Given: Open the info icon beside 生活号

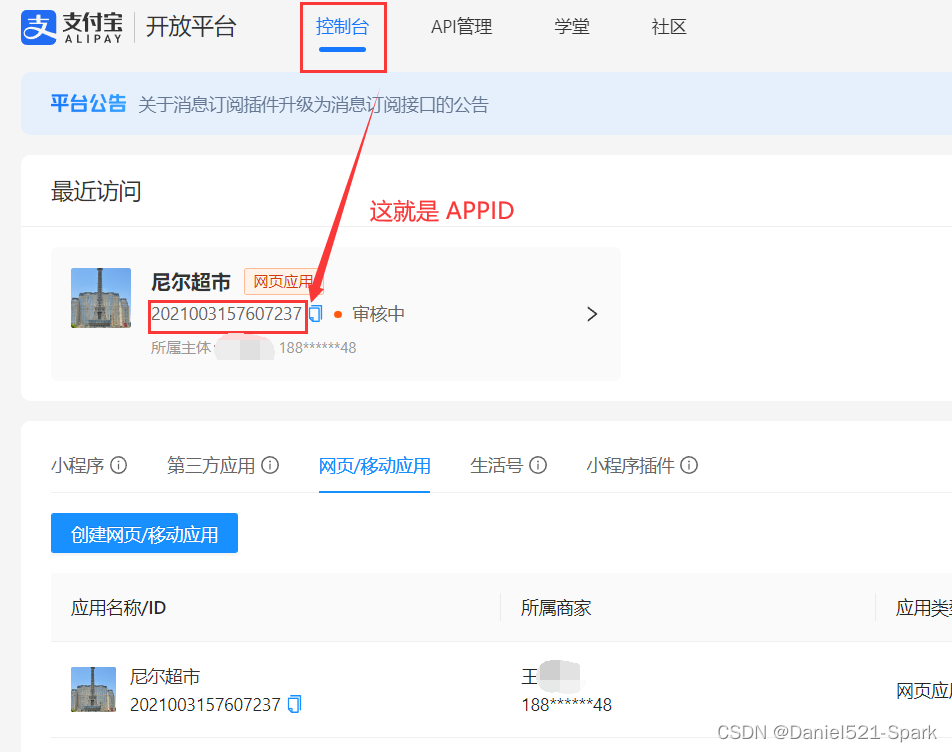Looking at the screenshot, I should click(x=538, y=465).
